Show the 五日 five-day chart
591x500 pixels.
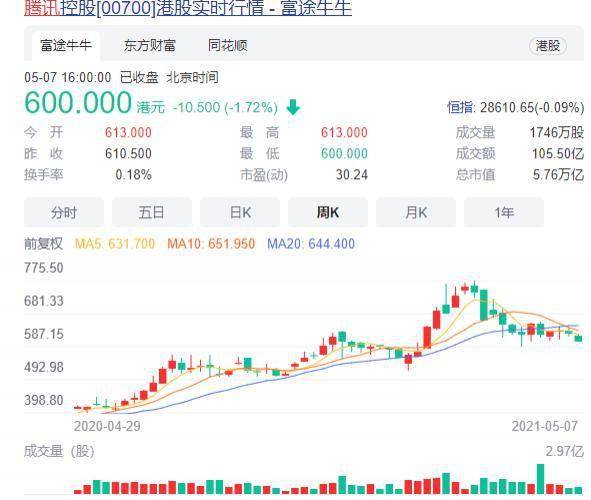click(152, 213)
